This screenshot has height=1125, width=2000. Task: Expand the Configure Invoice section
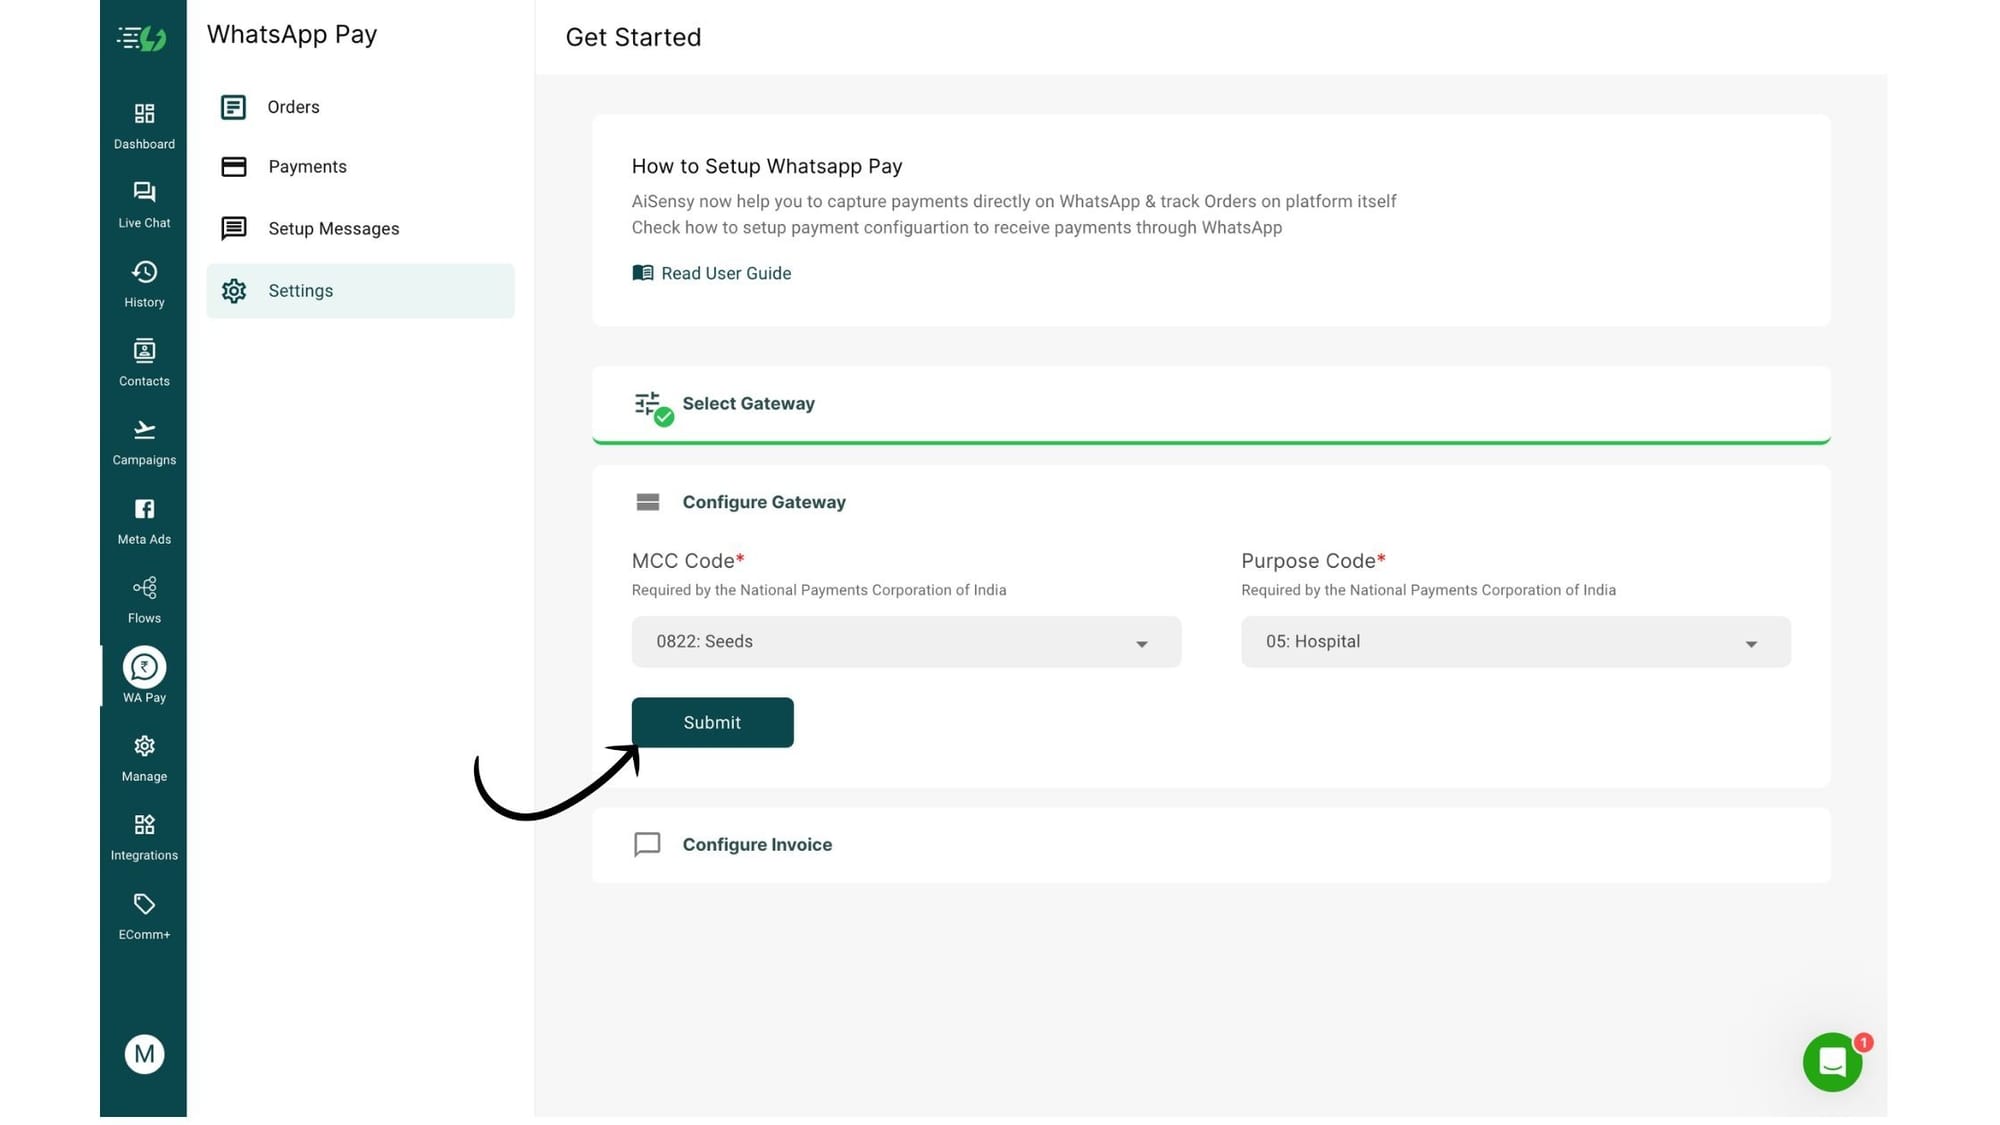pos(757,845)
